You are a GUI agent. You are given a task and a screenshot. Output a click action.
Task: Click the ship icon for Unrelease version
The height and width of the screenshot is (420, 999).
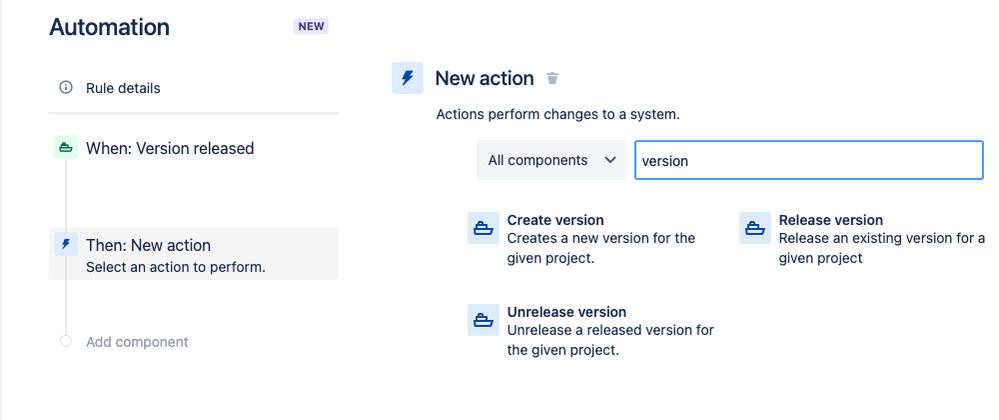tap(484, 320)
